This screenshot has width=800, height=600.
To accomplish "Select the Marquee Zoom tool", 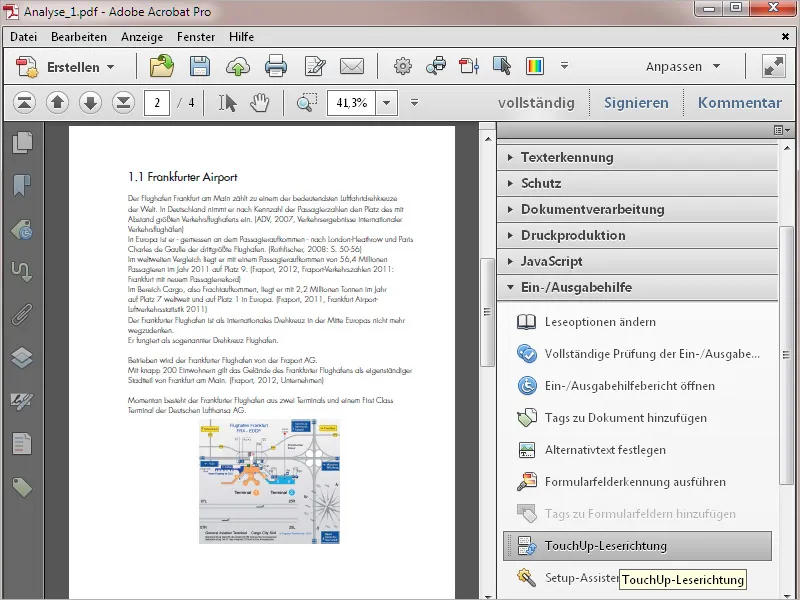I will coord(305,102).
